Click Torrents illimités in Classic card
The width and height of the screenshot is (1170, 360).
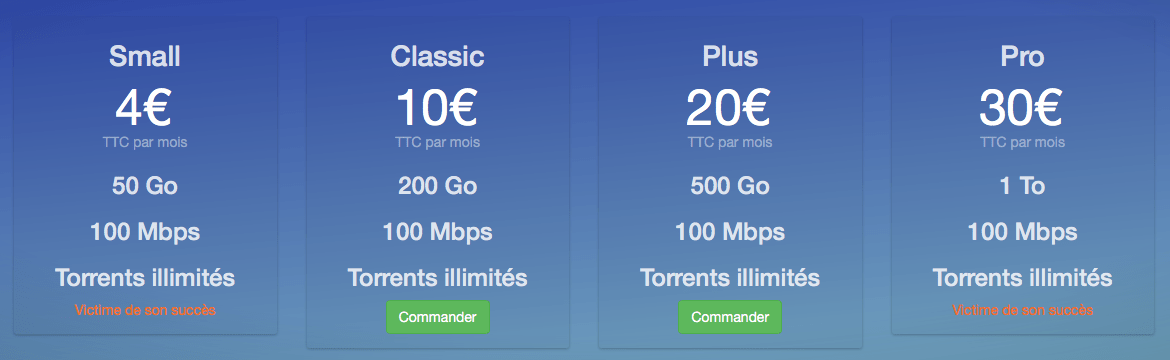click(437, 279)
